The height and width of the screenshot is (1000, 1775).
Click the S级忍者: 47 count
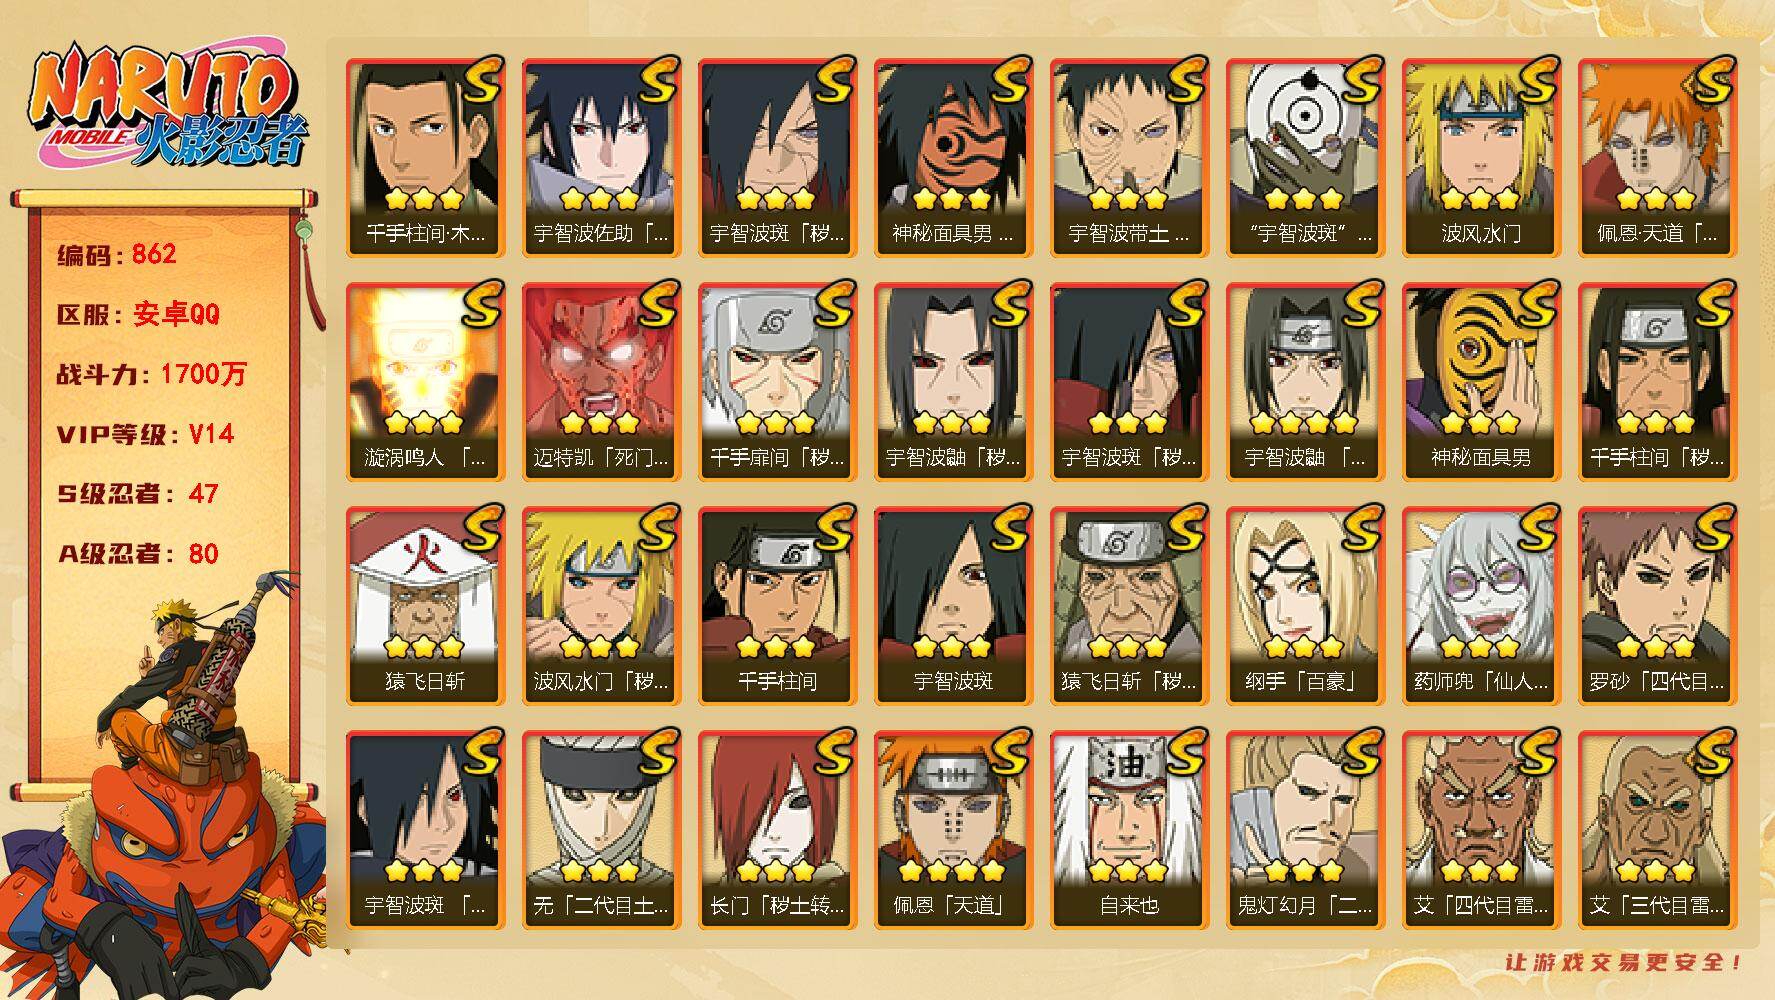[x=137, y=494]
